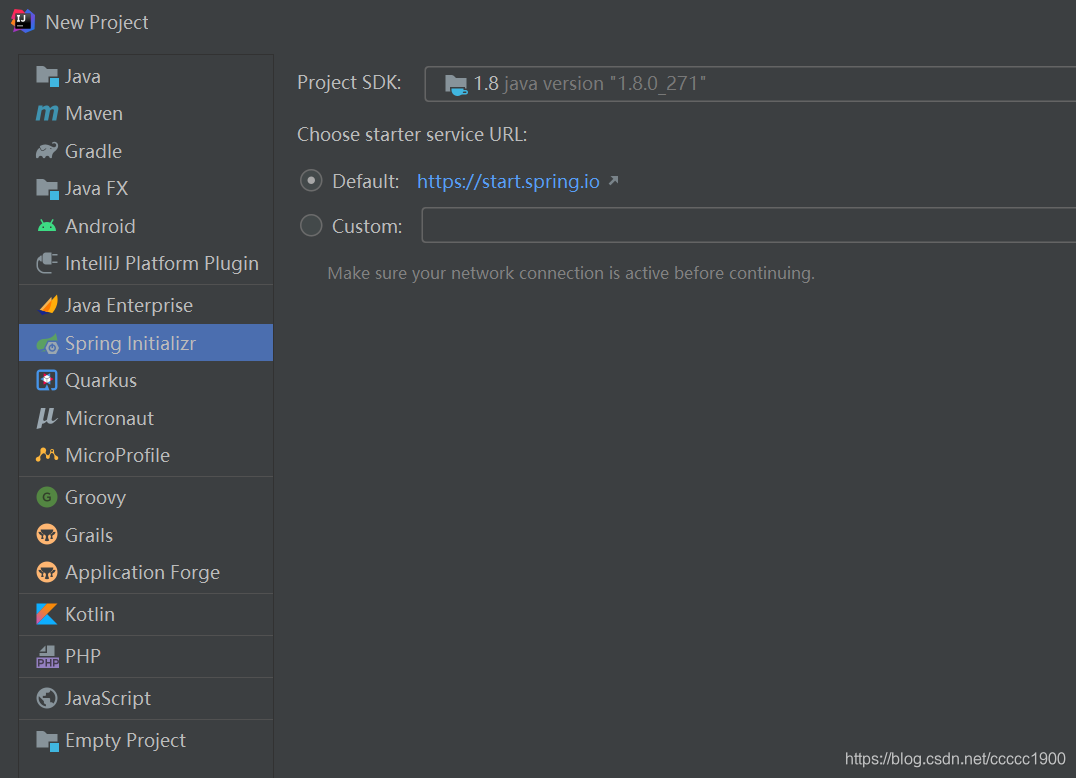Click the network connection hint text

pos(571,273)
